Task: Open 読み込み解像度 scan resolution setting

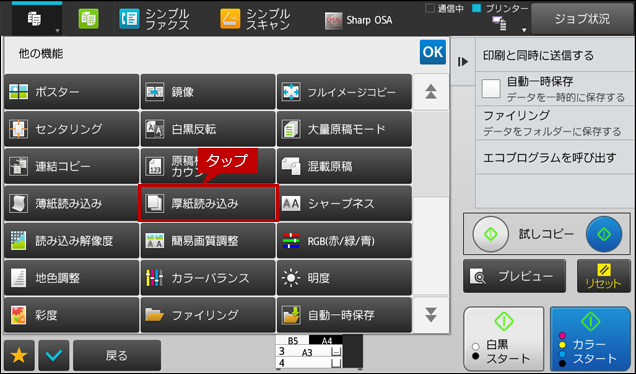Action: click(71, 241)
